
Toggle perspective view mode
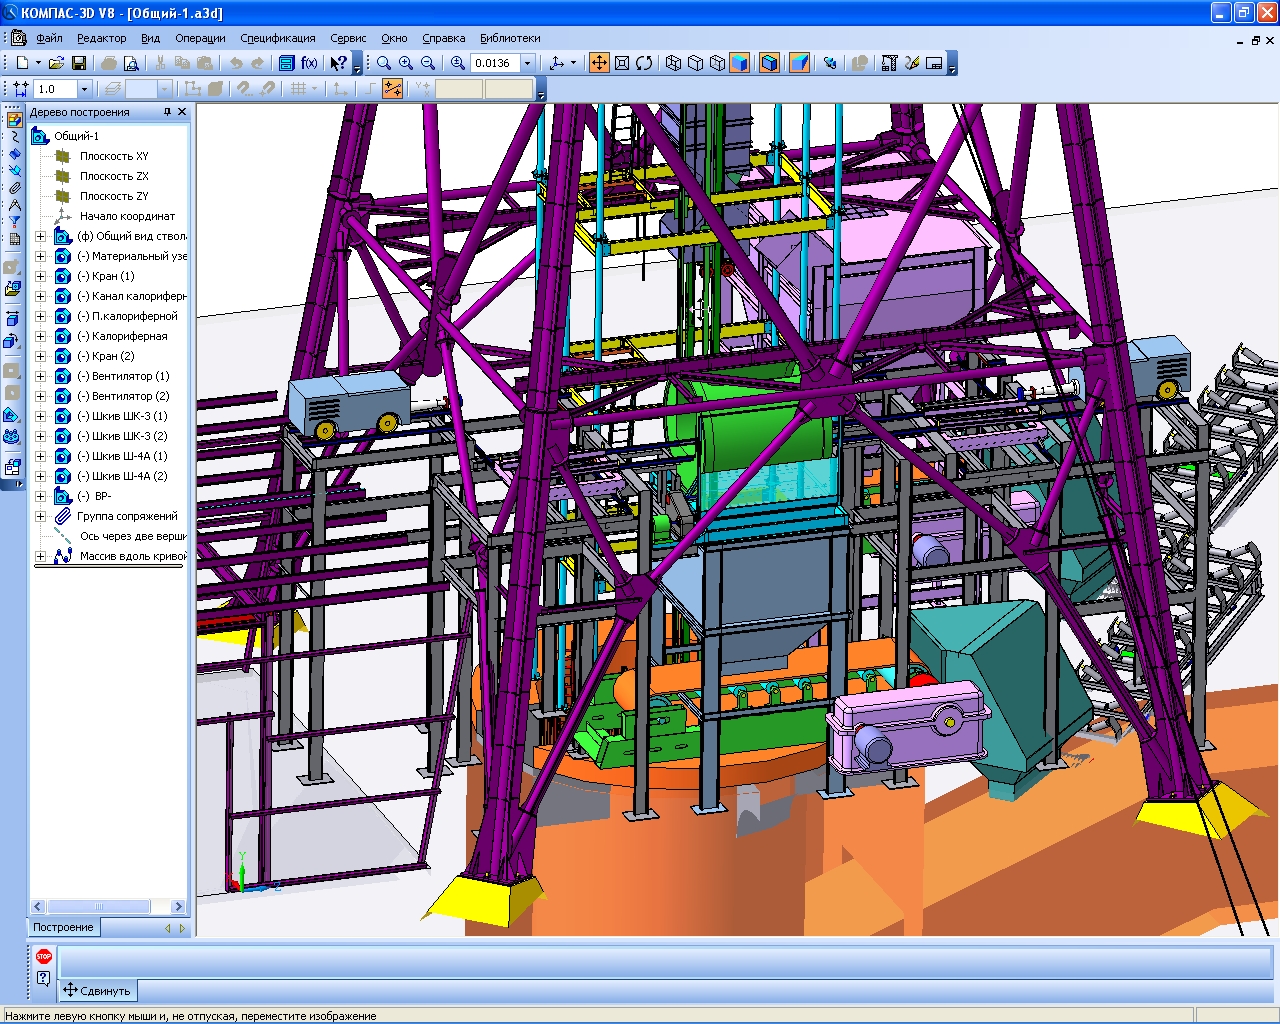[799, 63]
